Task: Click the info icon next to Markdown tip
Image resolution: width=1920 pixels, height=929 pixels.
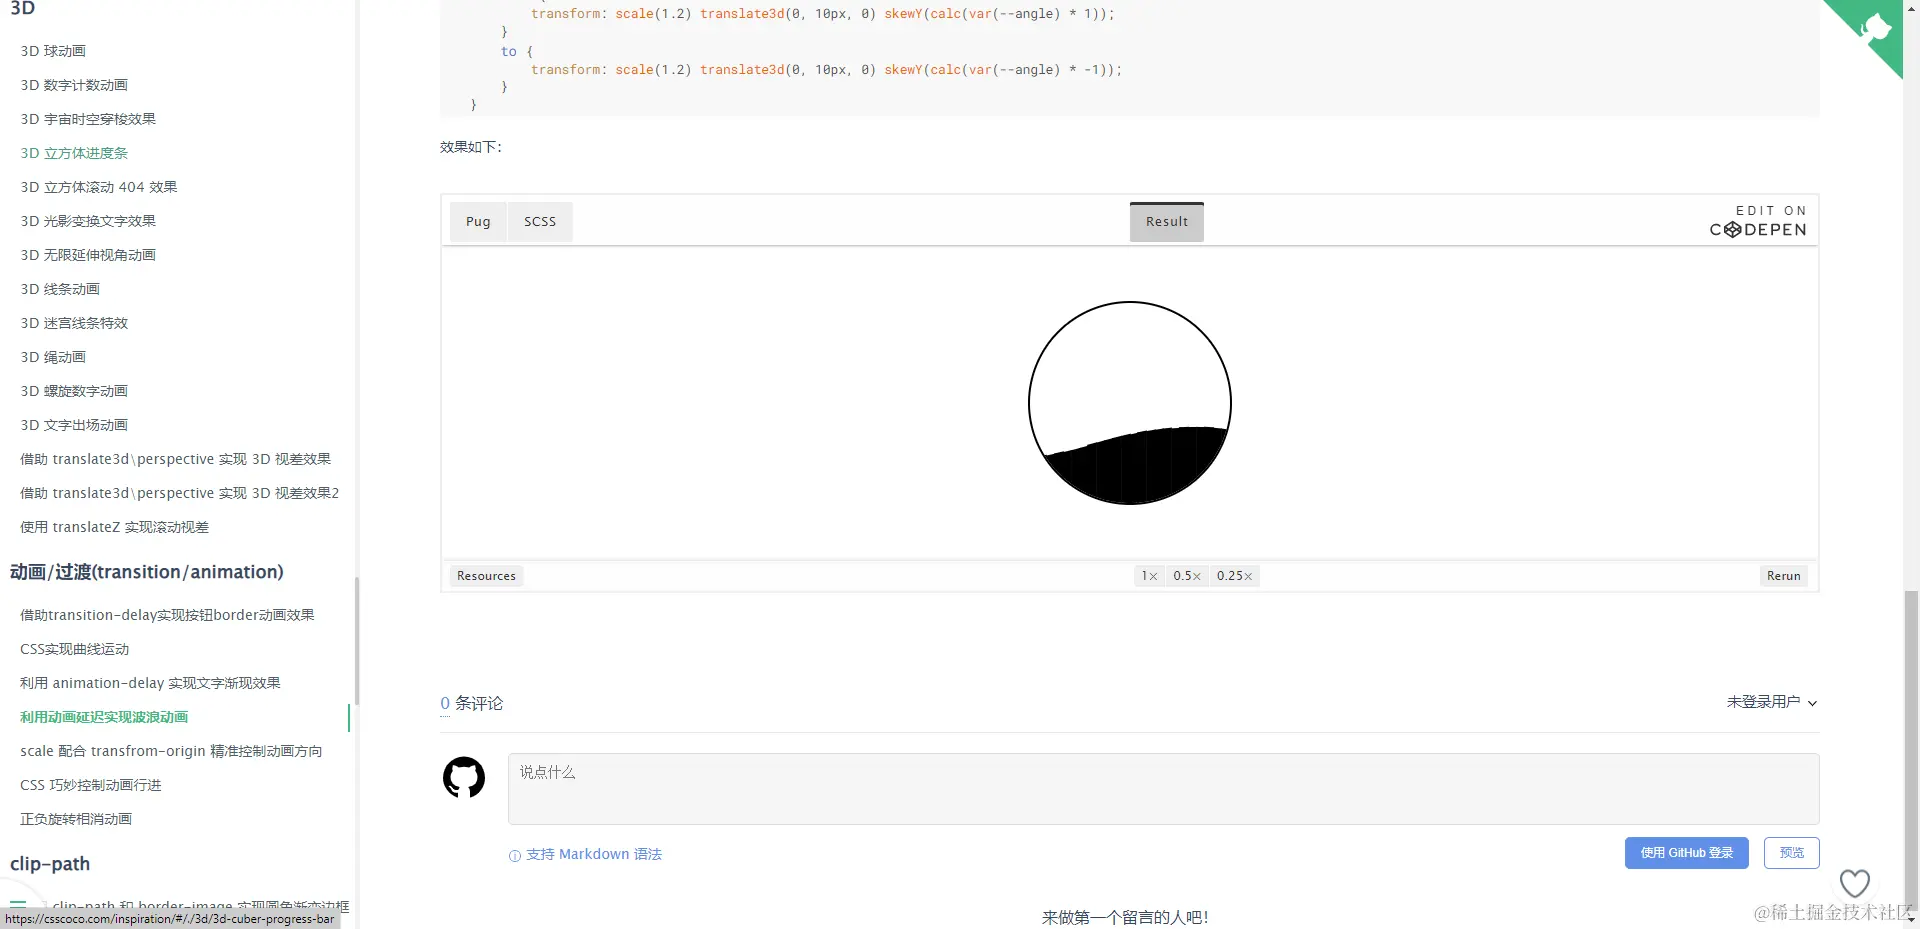Action: pyautogui.click(x=514, y=856)
